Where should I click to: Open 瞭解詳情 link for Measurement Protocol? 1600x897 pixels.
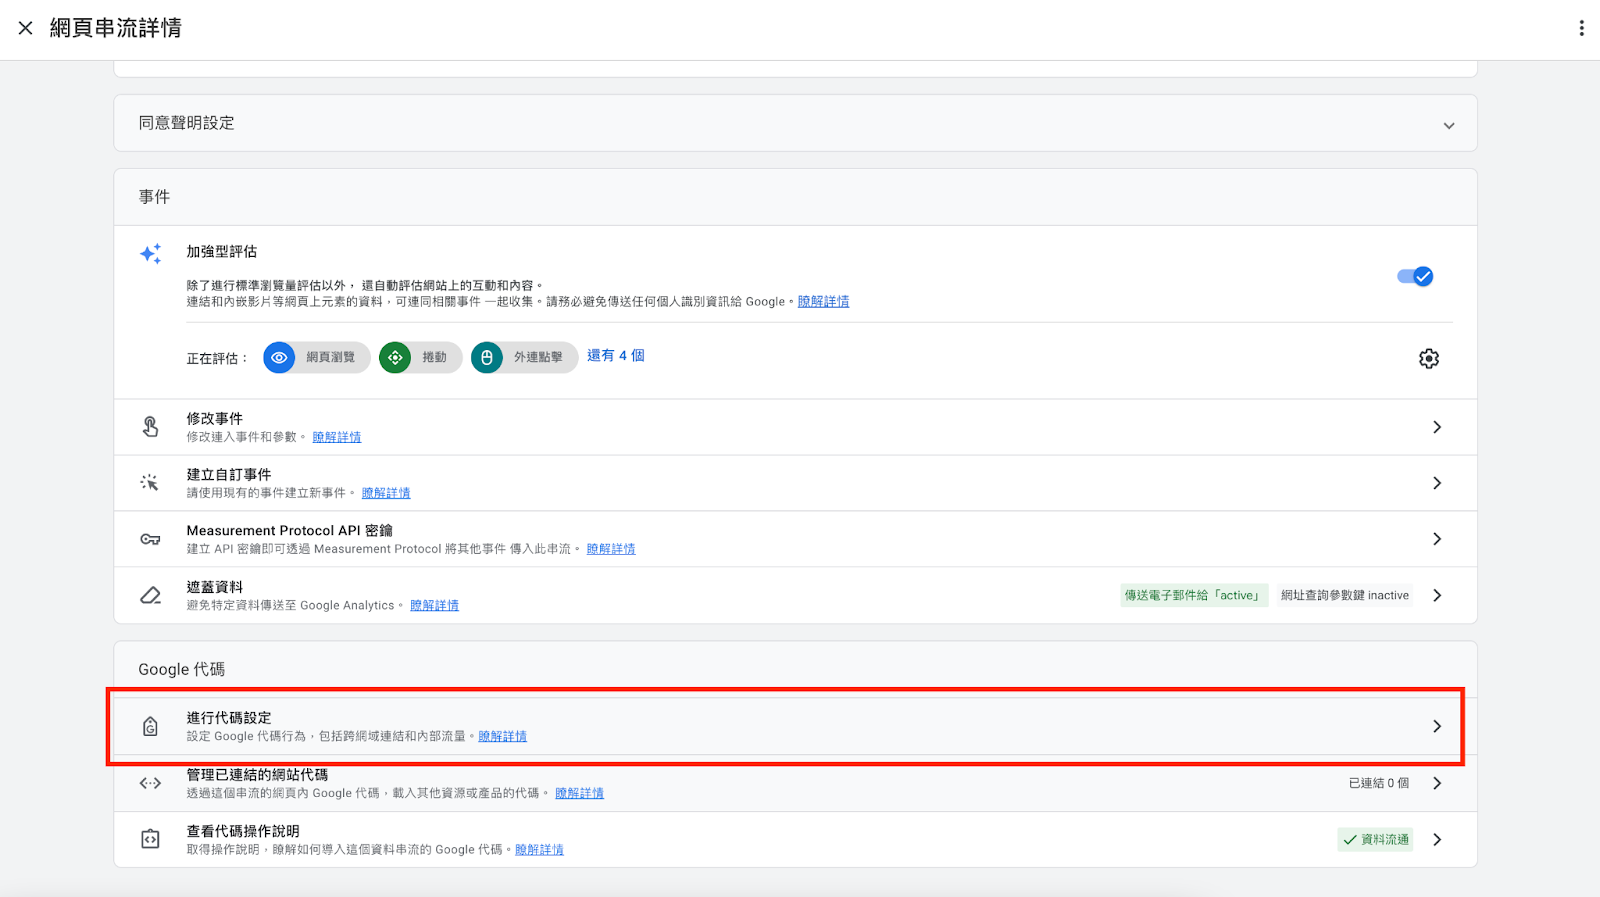tap(611, 549)
